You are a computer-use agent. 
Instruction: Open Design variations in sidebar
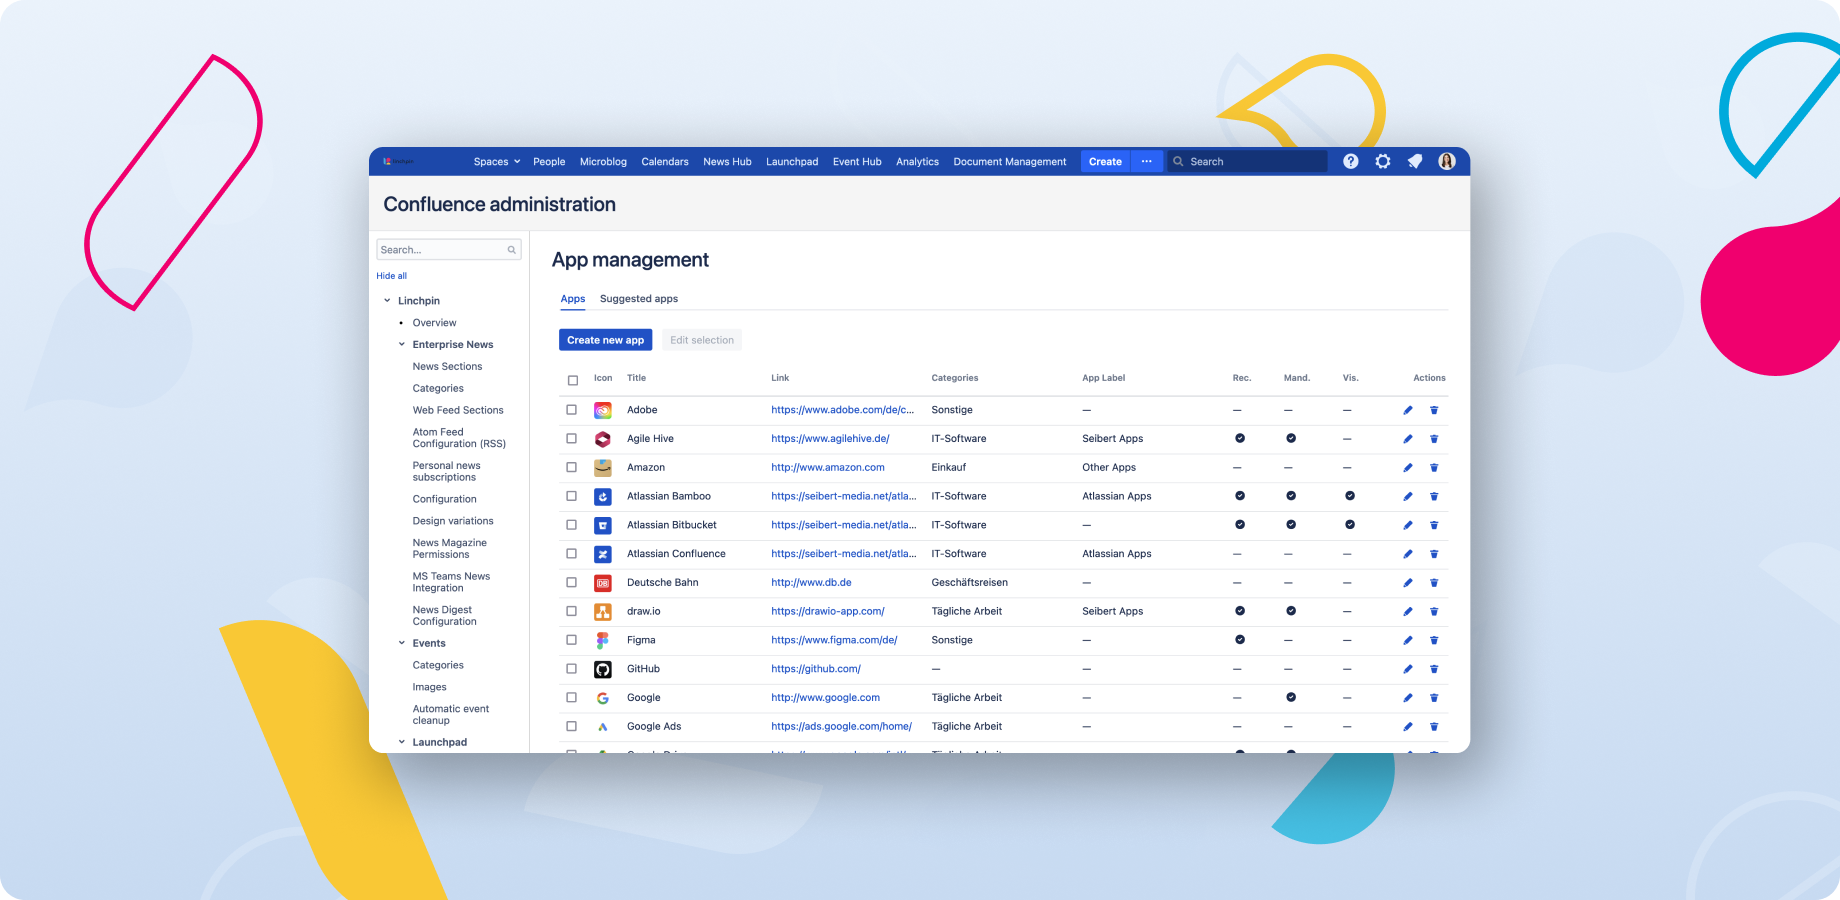tap(453, 521)
